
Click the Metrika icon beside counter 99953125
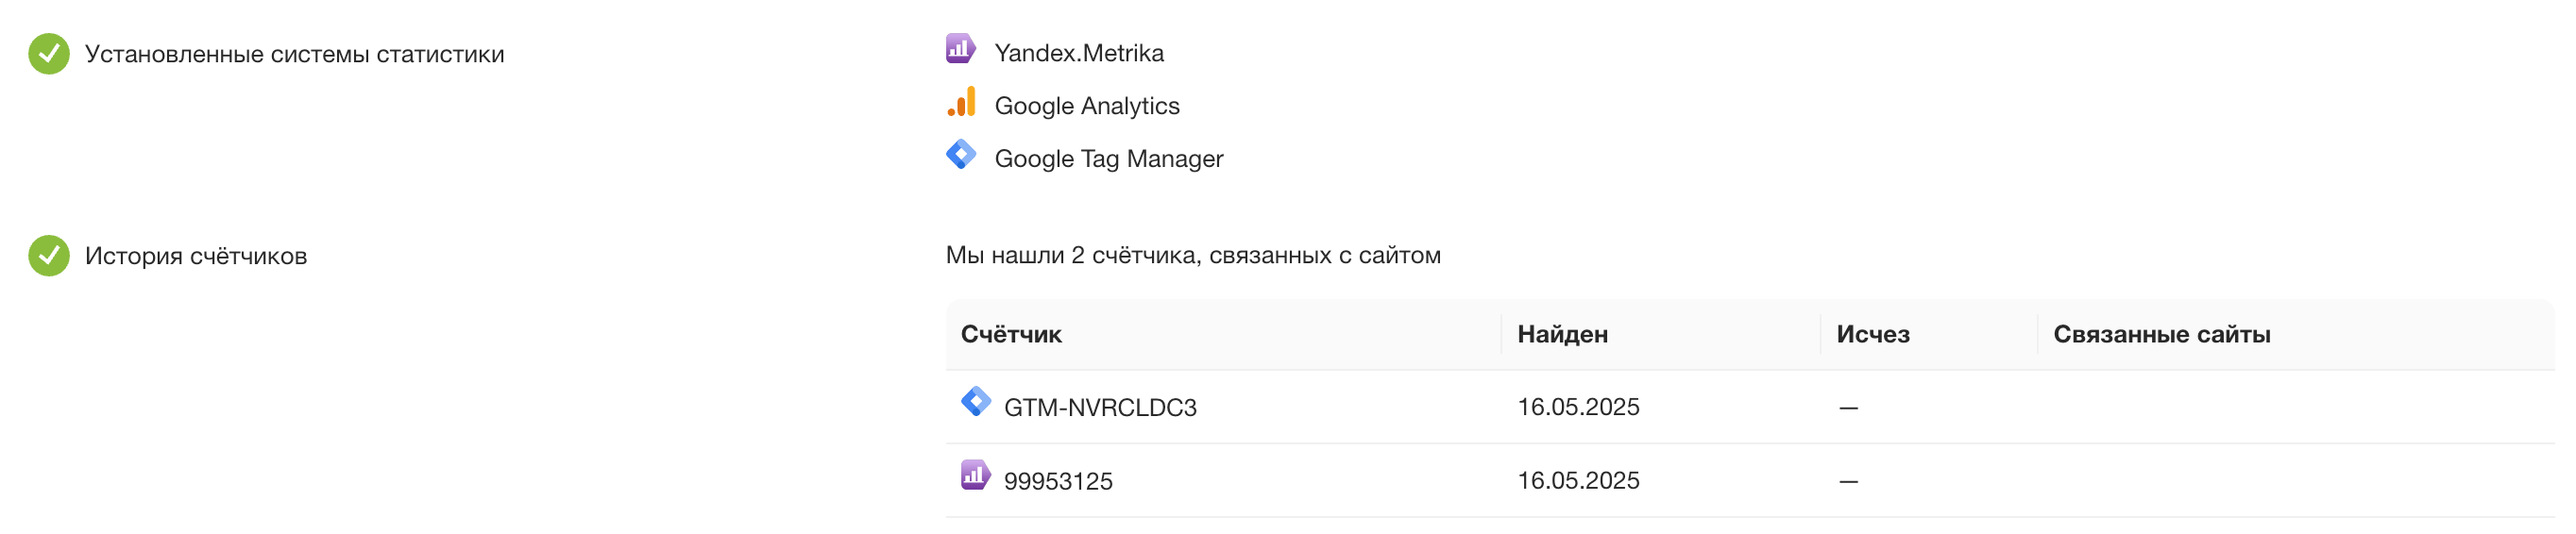[975, 475]
